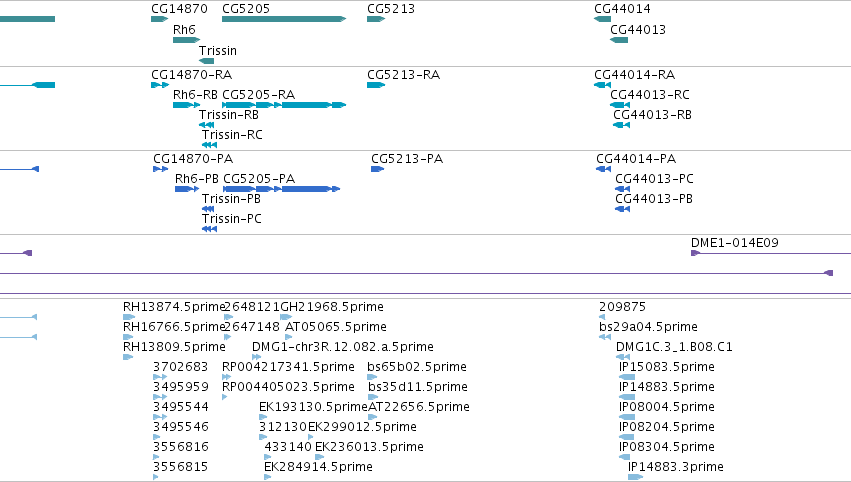Viewport: 851px width, 482px height.
Task: Select the bs65b02.5prime label
Action: 417,367
